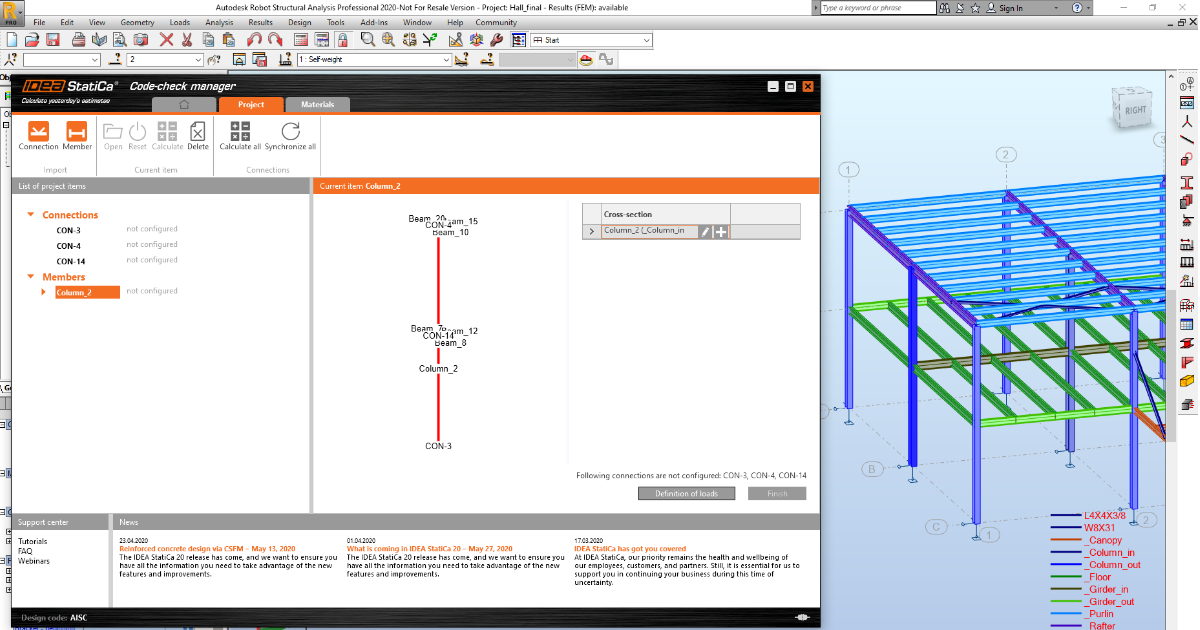Click the home tab icon in Code-check manager
The height and width of the screenshot is (630, 1200).
click(183, 104)
